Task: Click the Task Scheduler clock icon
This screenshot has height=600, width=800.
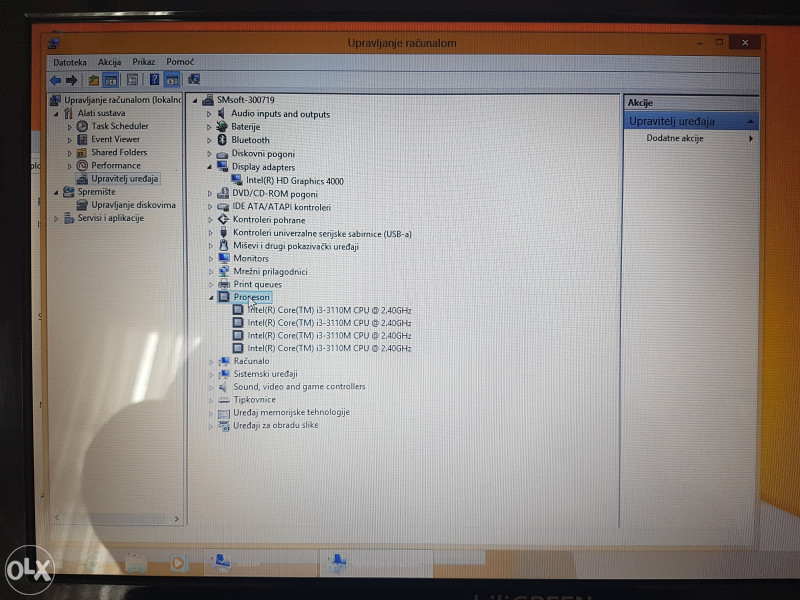Action: (82, 126)
